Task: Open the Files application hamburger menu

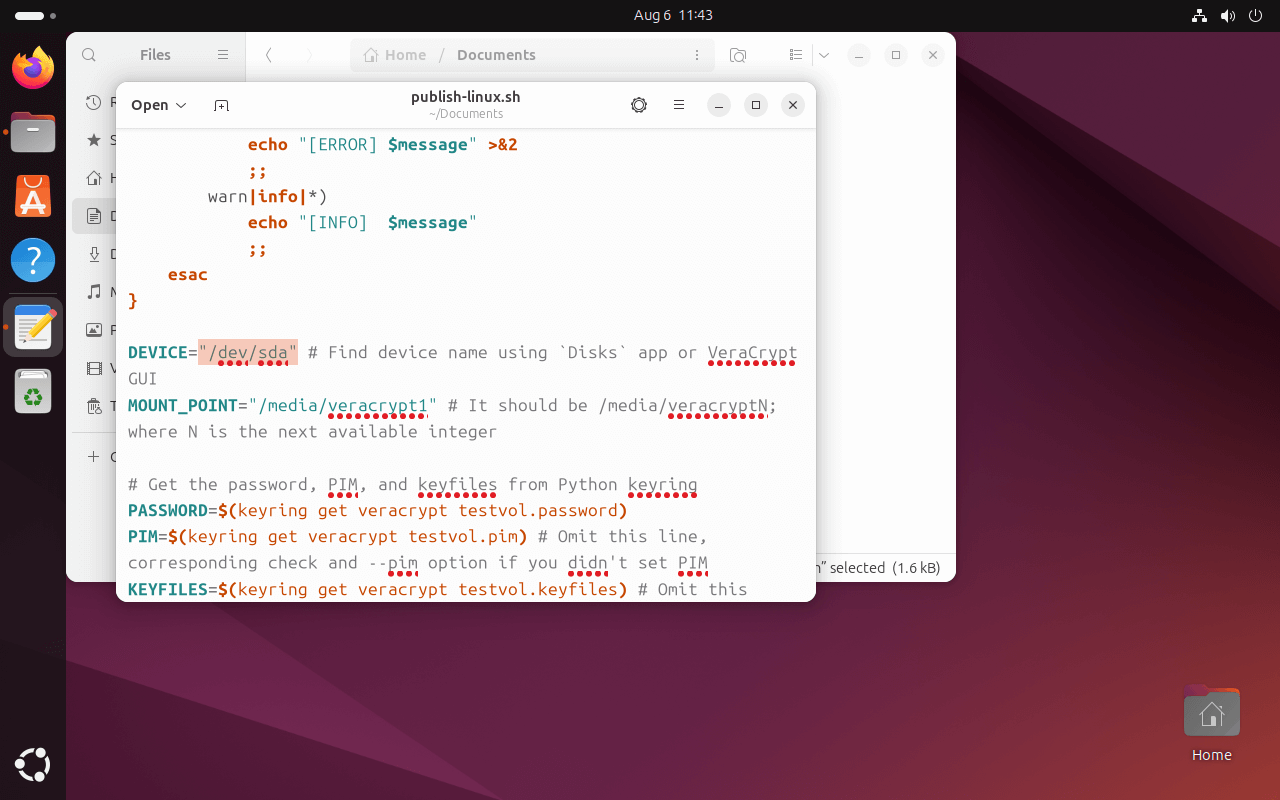Action: (x=223, y=55)
